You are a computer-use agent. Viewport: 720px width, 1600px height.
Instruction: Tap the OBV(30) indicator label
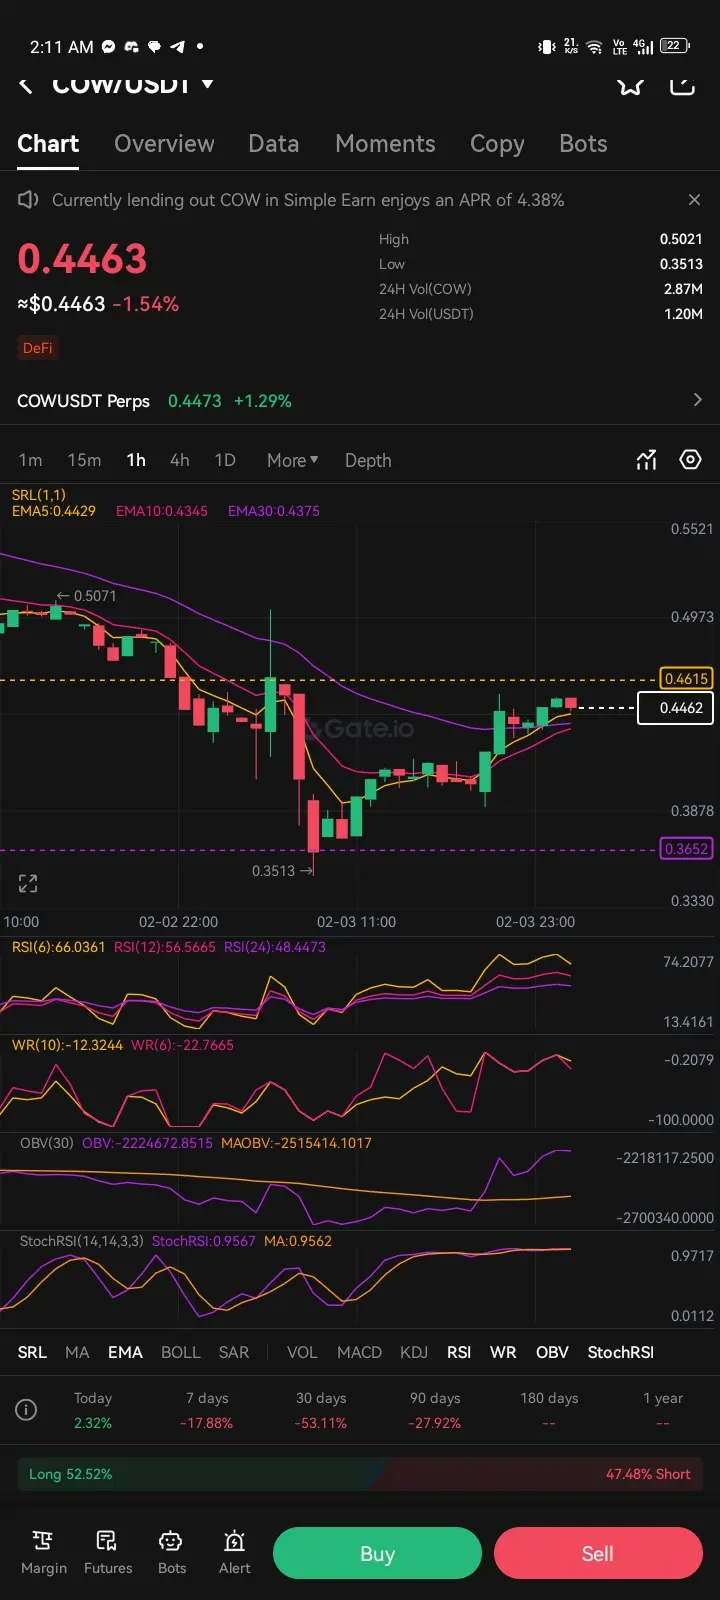(x=47, y=1143)
